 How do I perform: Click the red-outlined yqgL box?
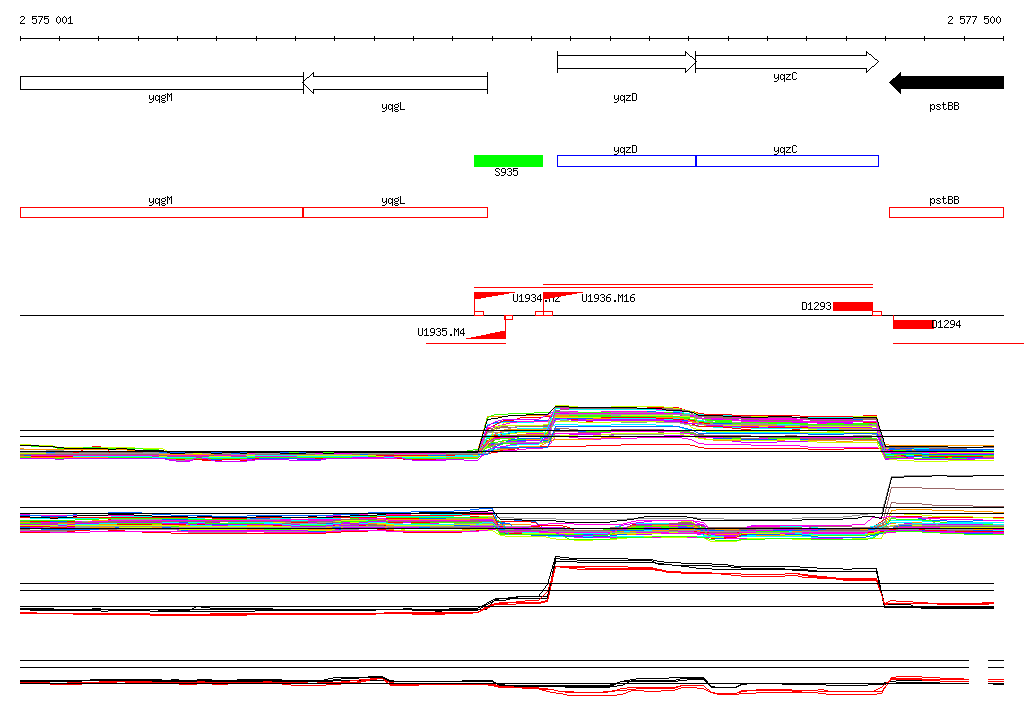396,212
